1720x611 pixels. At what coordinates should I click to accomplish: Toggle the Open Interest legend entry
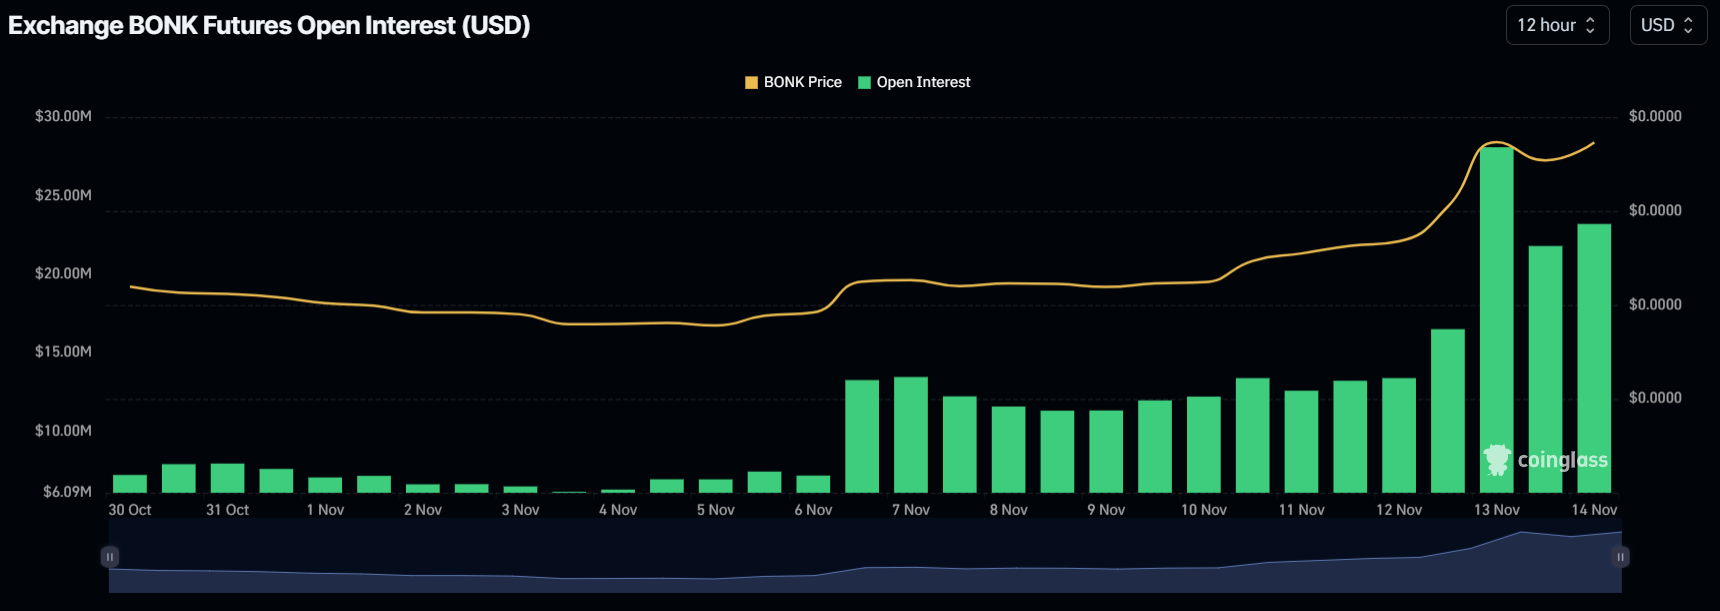point(914,82)
